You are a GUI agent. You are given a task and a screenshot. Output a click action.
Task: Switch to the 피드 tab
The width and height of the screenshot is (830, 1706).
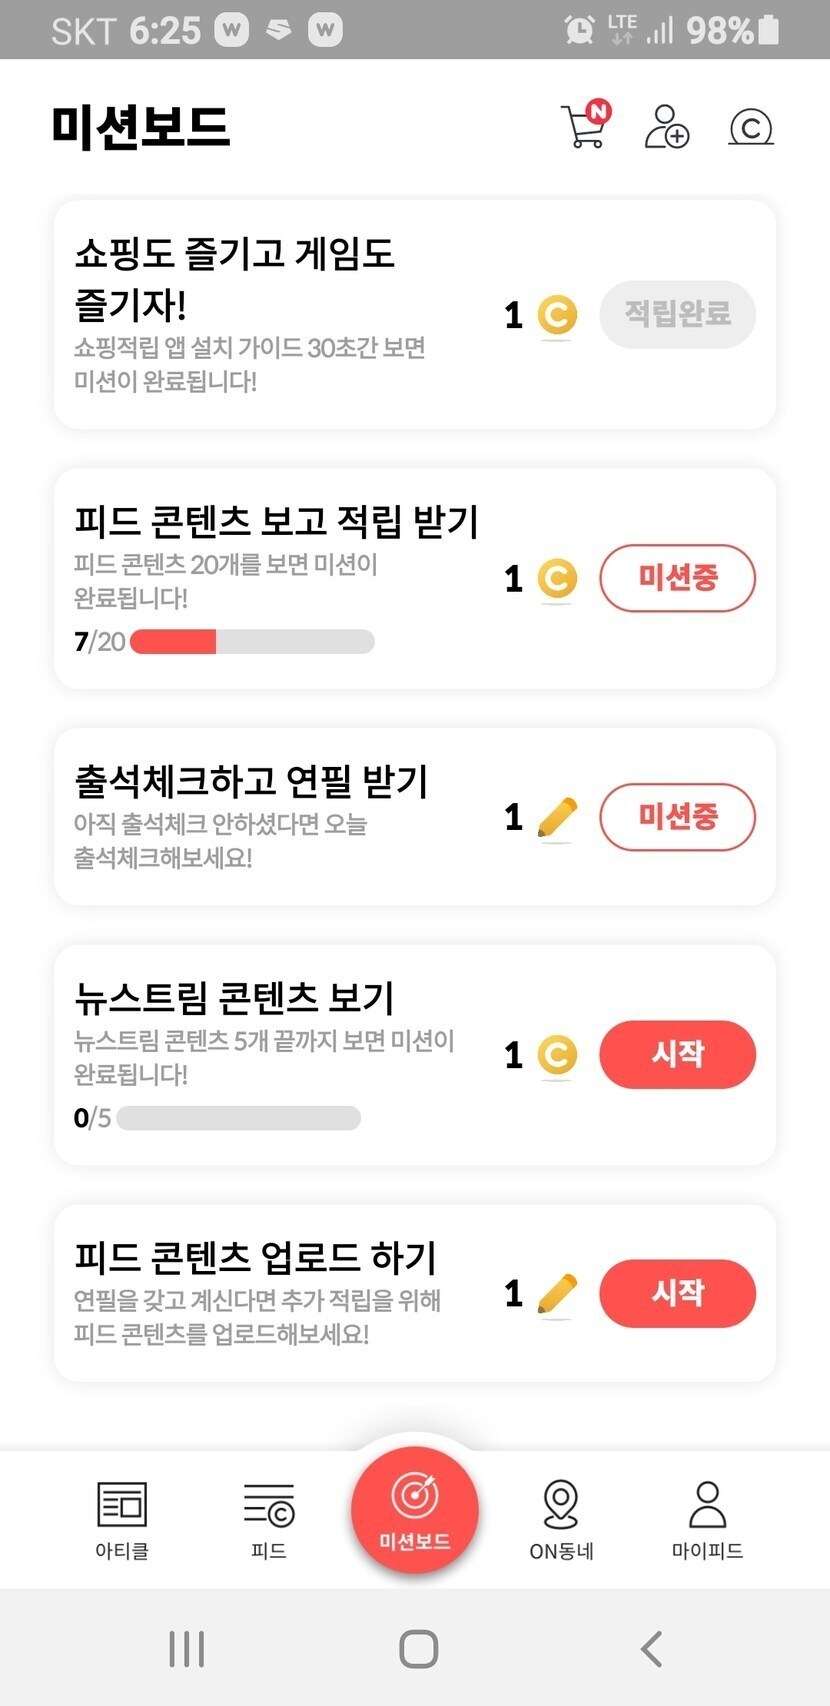pos(268,1520)
